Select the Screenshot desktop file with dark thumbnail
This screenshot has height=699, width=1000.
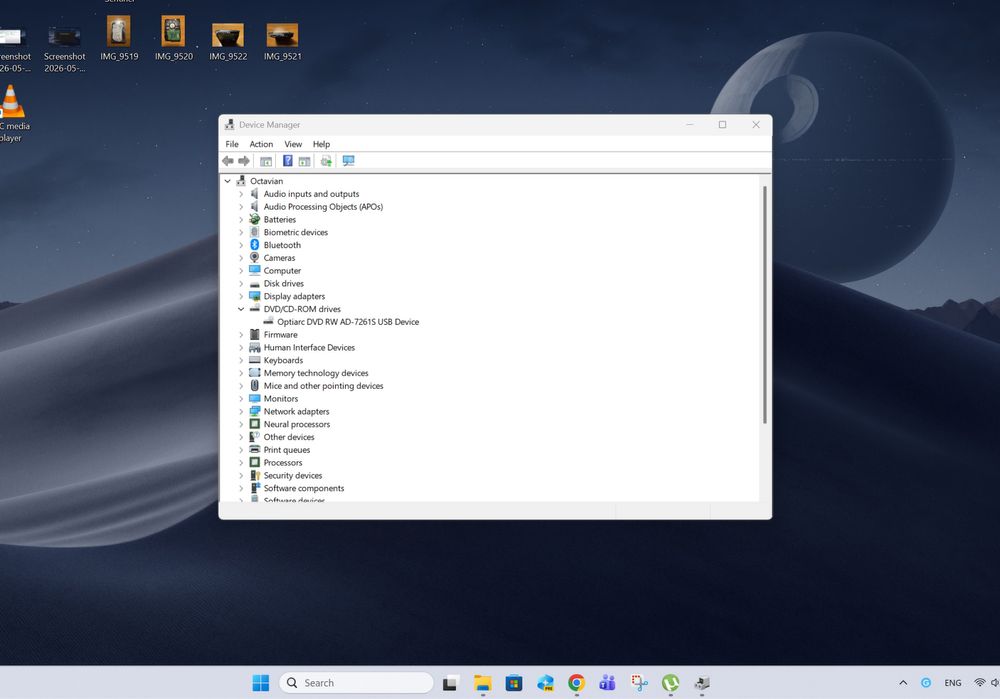coord(64,50)
